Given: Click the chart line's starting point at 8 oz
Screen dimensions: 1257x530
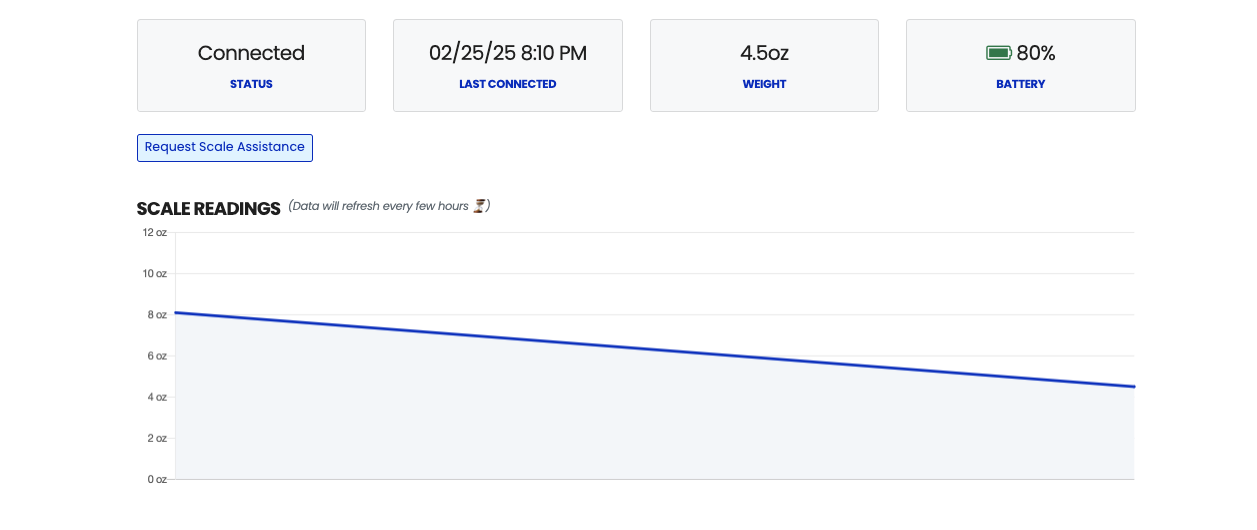Looking at the screenshot, I should click(x=176, y=313).
